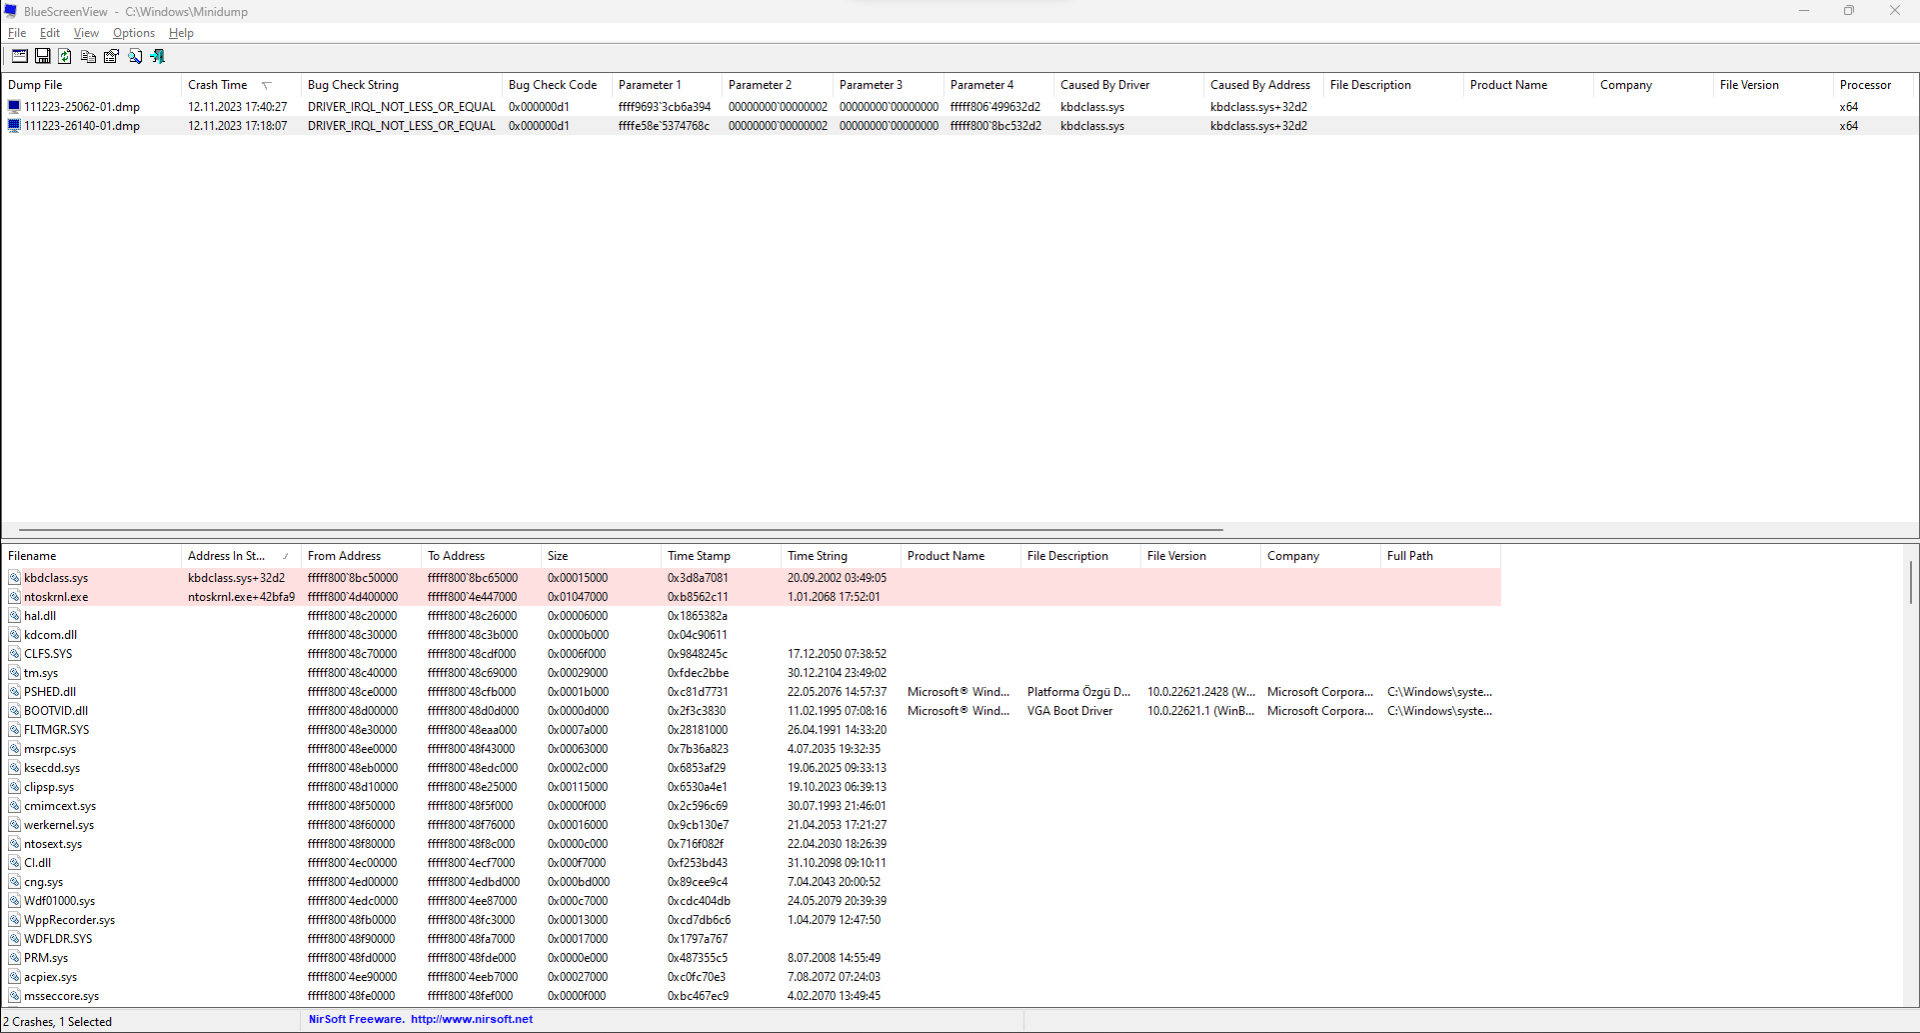Select the 111223-26140-01.dmp dump file name
Screen dimensions: 1920x1033
82,126
